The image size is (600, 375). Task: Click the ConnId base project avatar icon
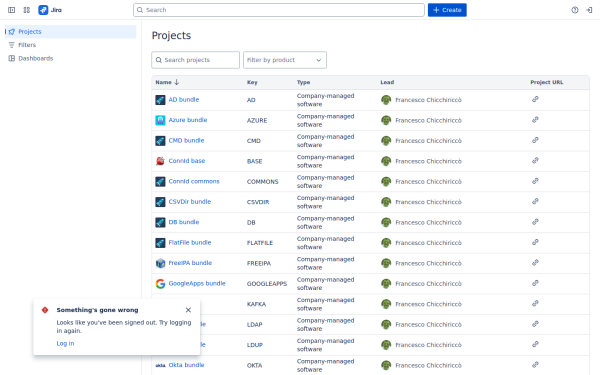tap(160, 161)
